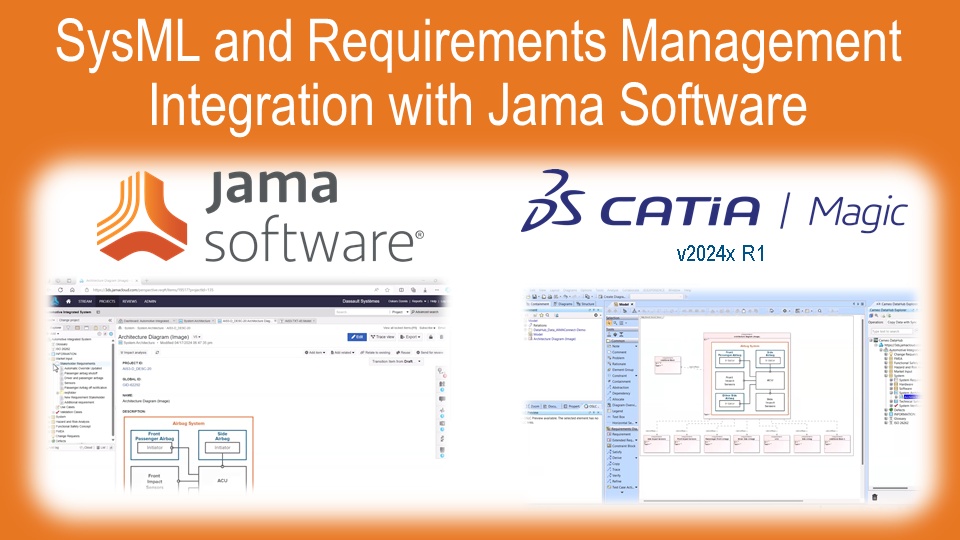Reload the page with browser refresh icon
The width and height of the screenshot is (960, 540).
pos(60,290)
